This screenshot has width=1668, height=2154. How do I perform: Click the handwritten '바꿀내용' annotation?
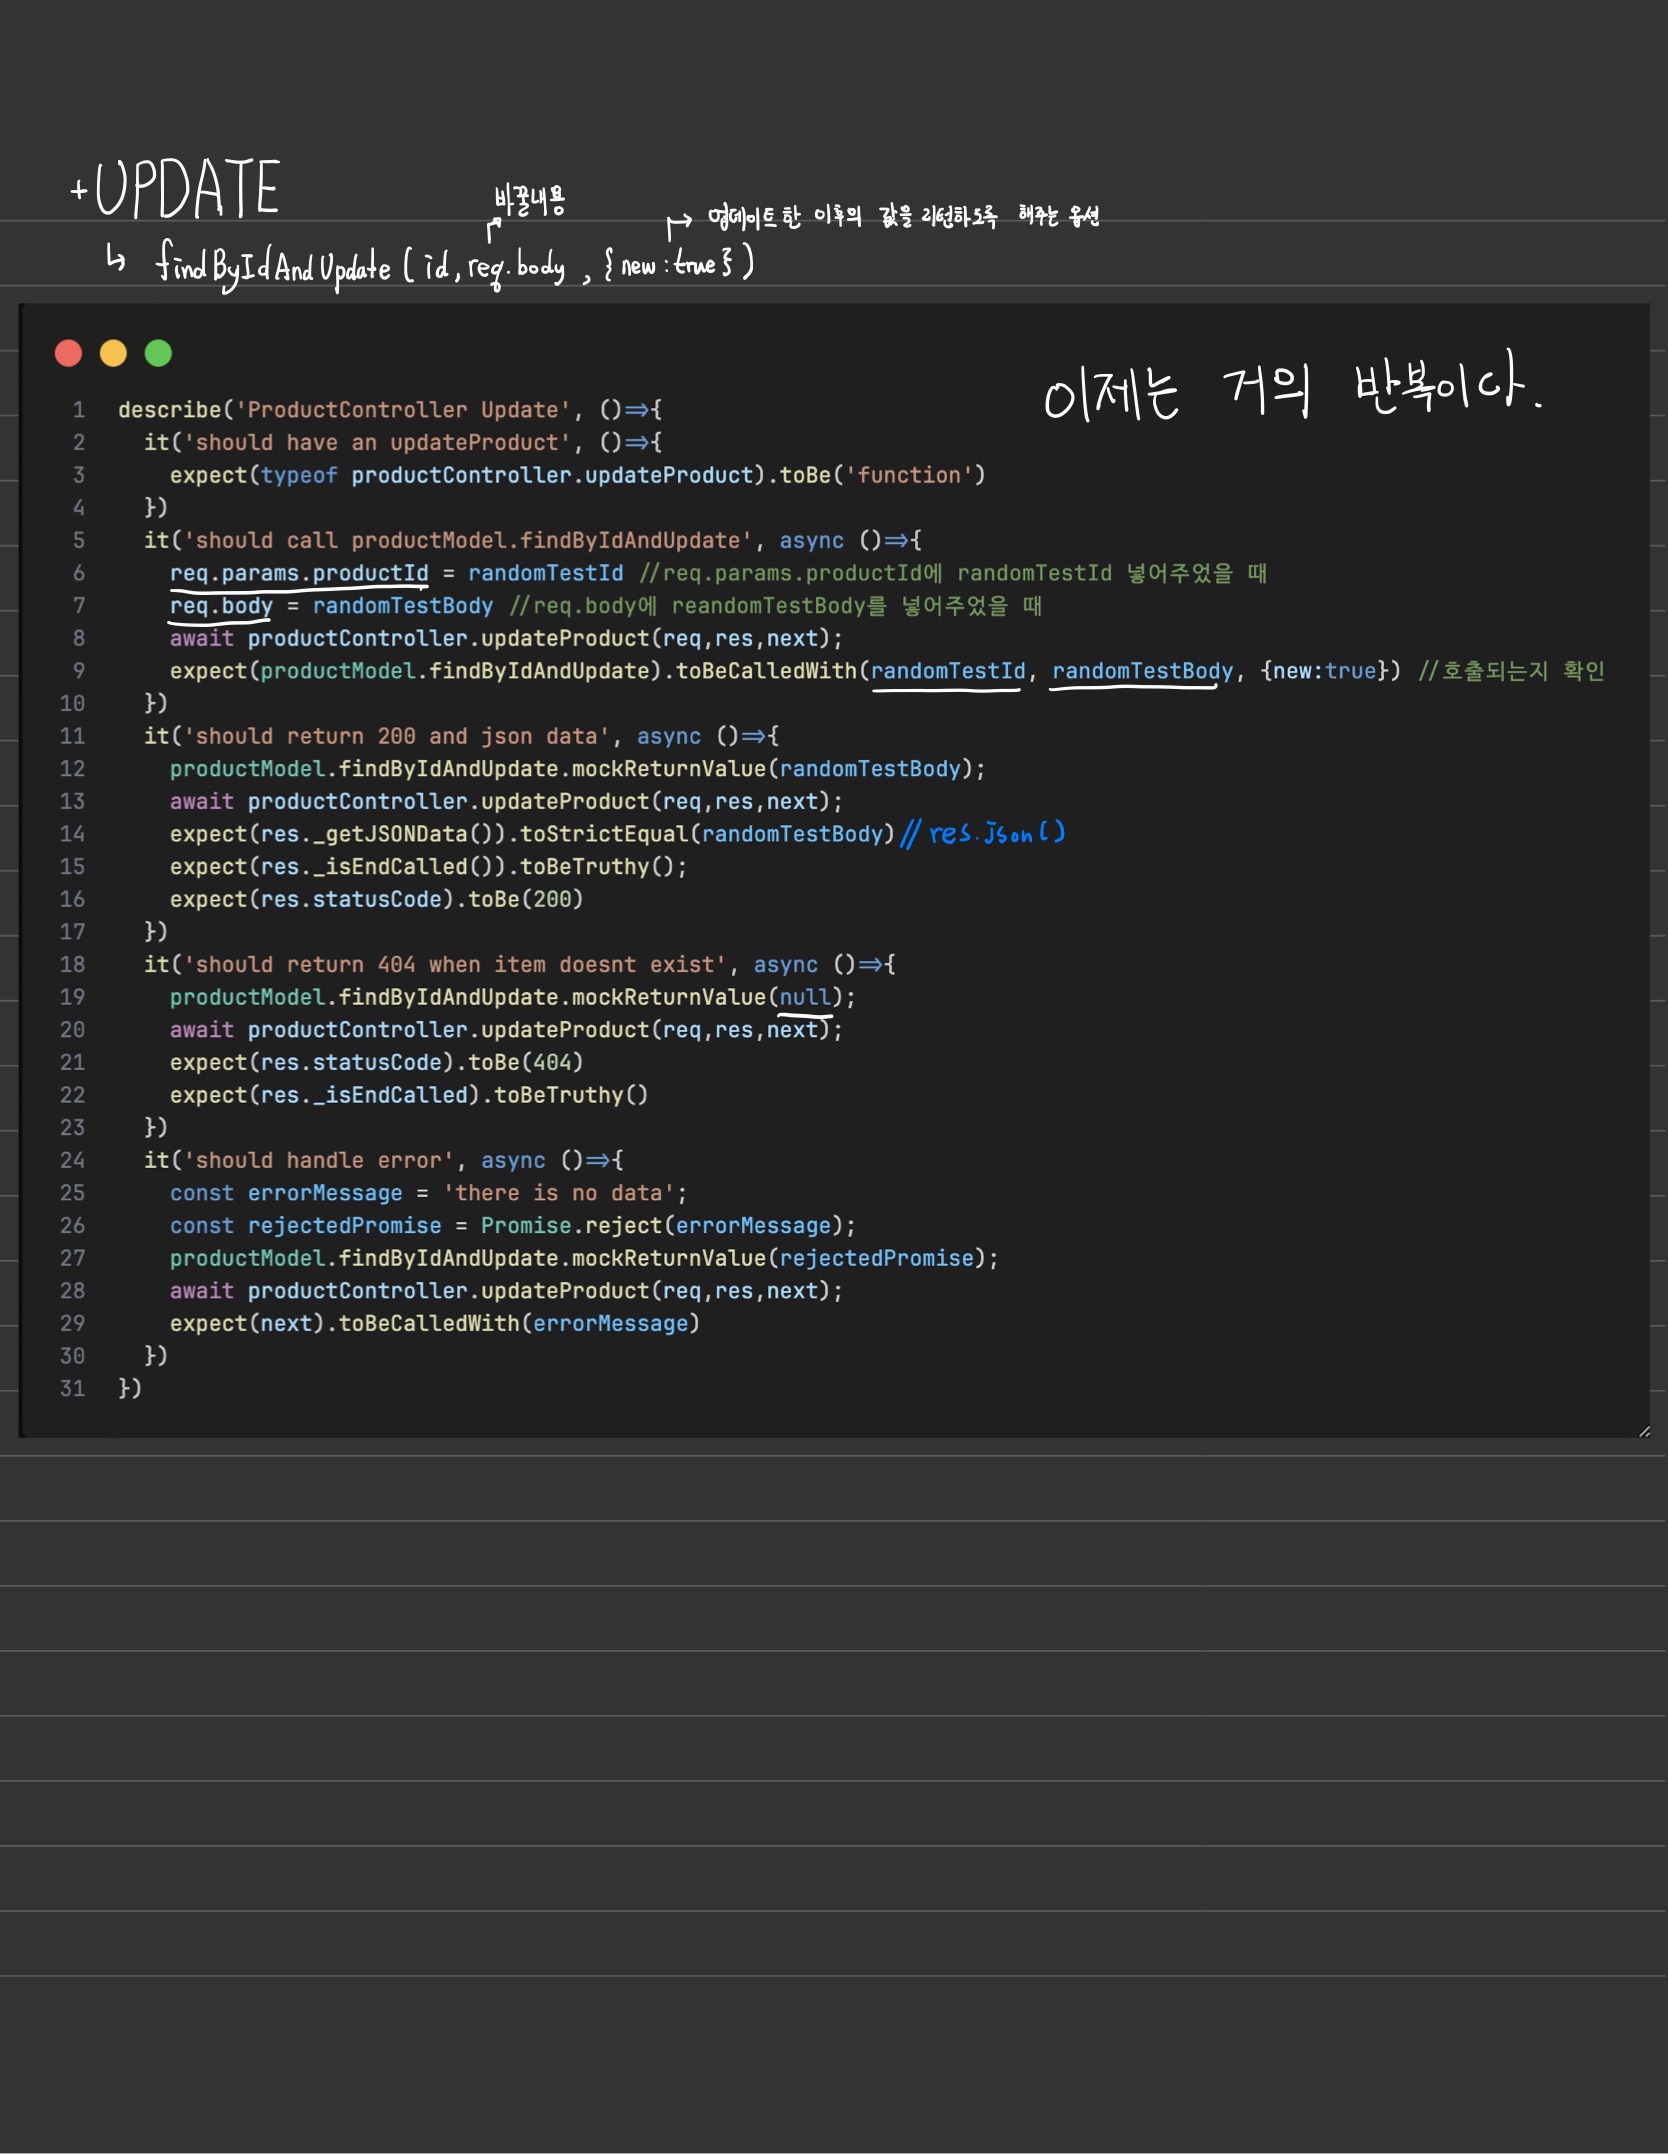point(530,200)
